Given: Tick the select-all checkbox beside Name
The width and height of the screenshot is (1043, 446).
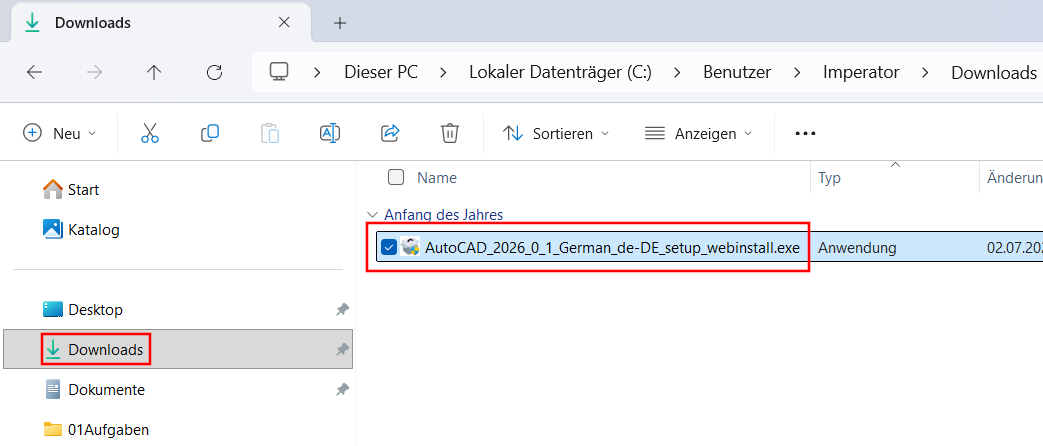Looking at the screenshot, I should coord(396,177).
